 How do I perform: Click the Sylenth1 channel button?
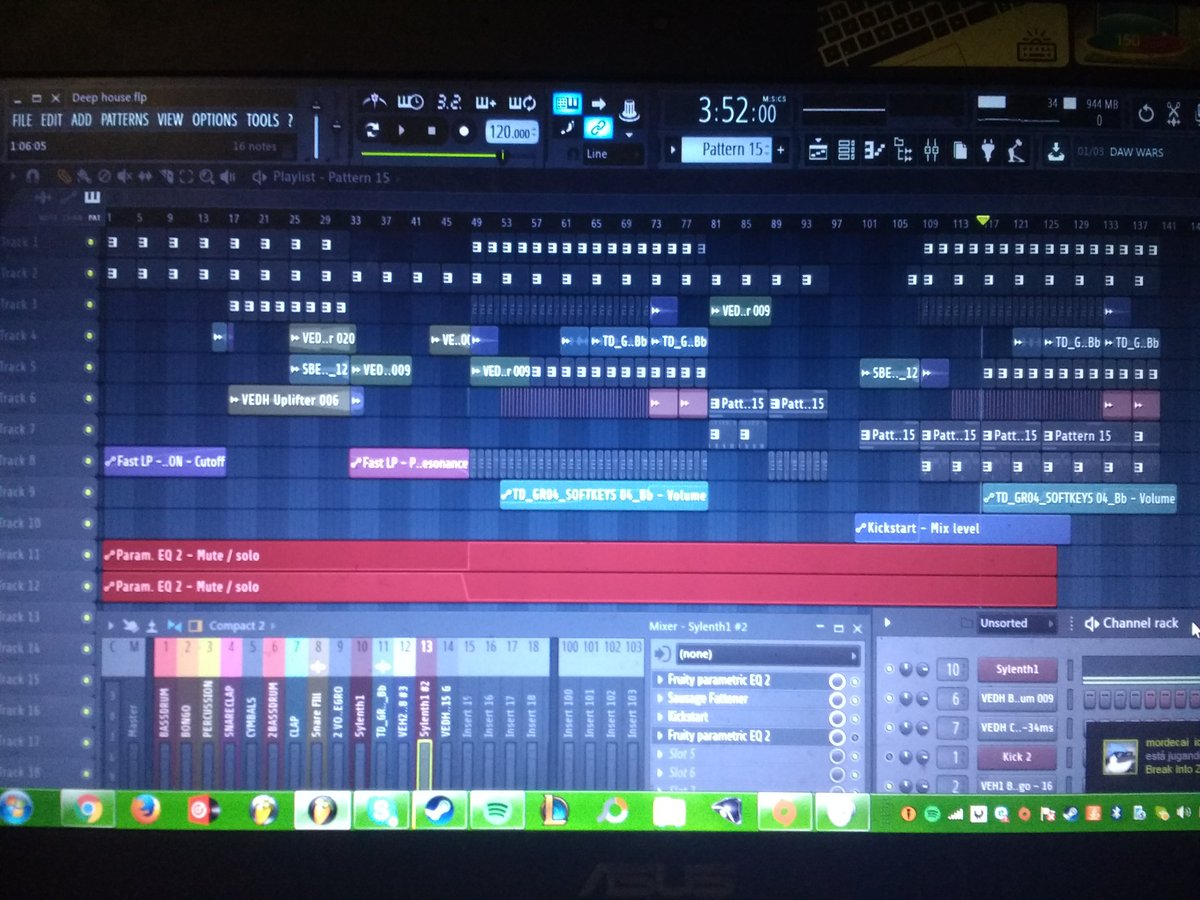point(1017,670)
